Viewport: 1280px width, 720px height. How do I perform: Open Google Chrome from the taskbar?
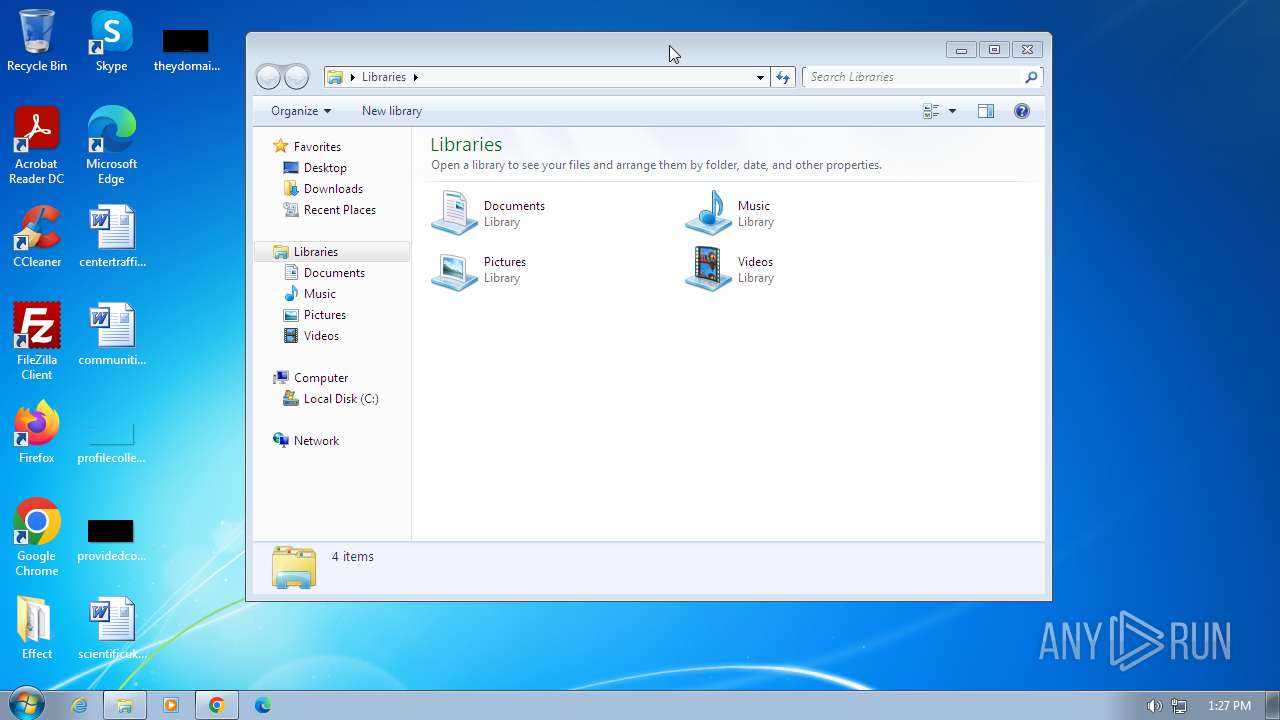pyautogui.click(x=216, y=705)
